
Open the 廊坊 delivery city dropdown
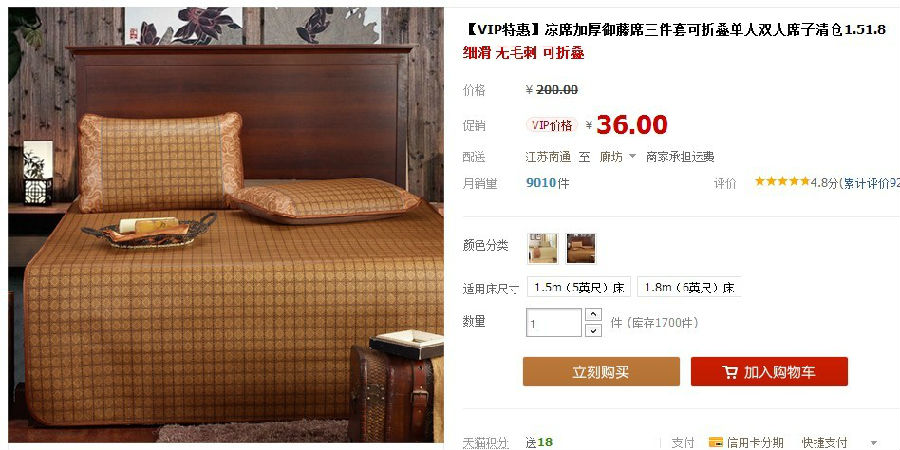[618, 157]
